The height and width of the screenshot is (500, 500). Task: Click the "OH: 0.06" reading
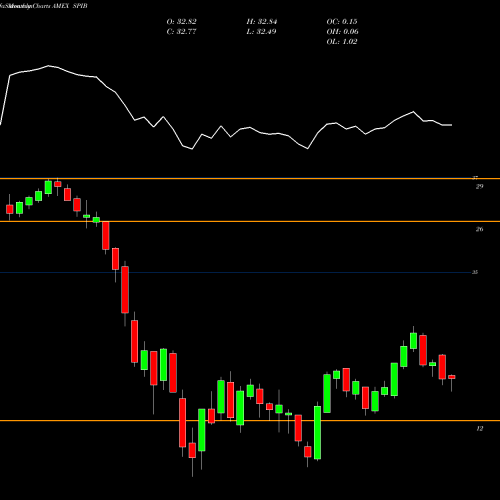pyautogui.click(x=342, y=32)
